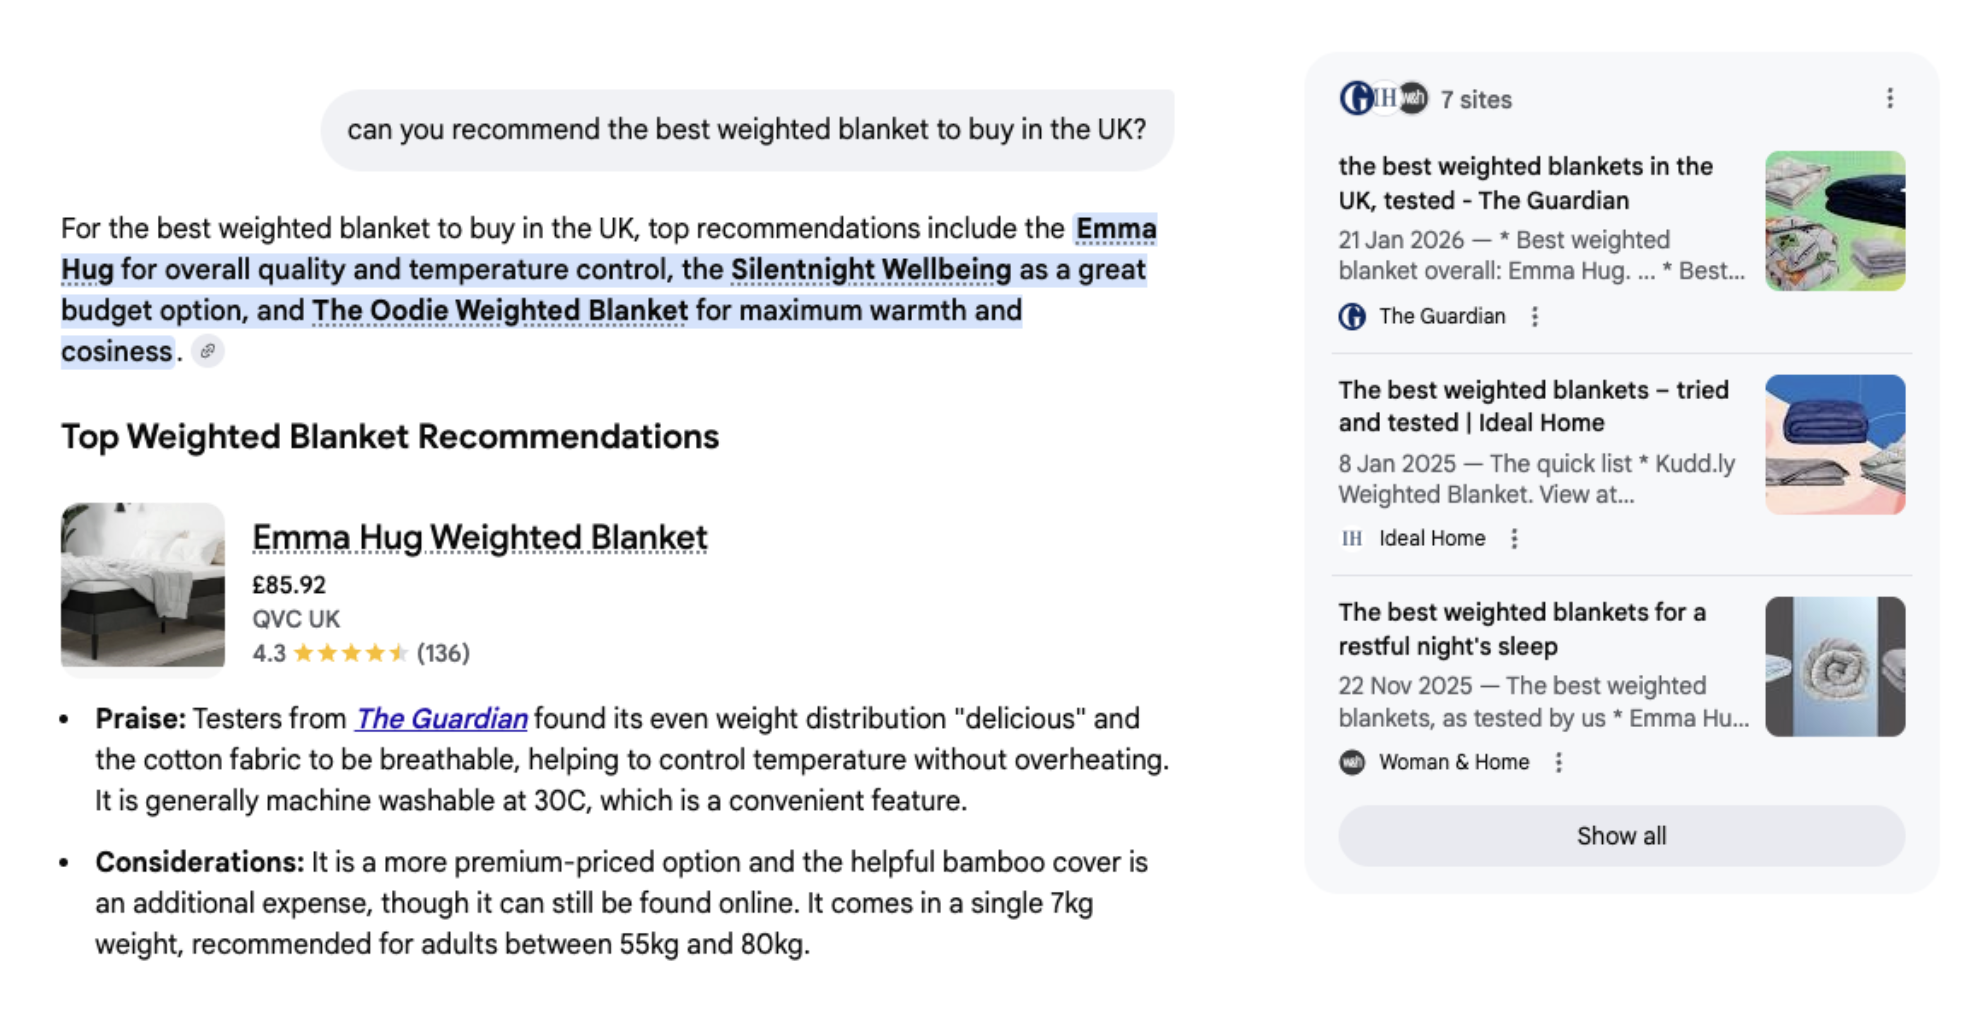Screen dimensions: 1972x1018
Task: Open options menu beside Ideal Home source
Action: tap(1515, 539)
